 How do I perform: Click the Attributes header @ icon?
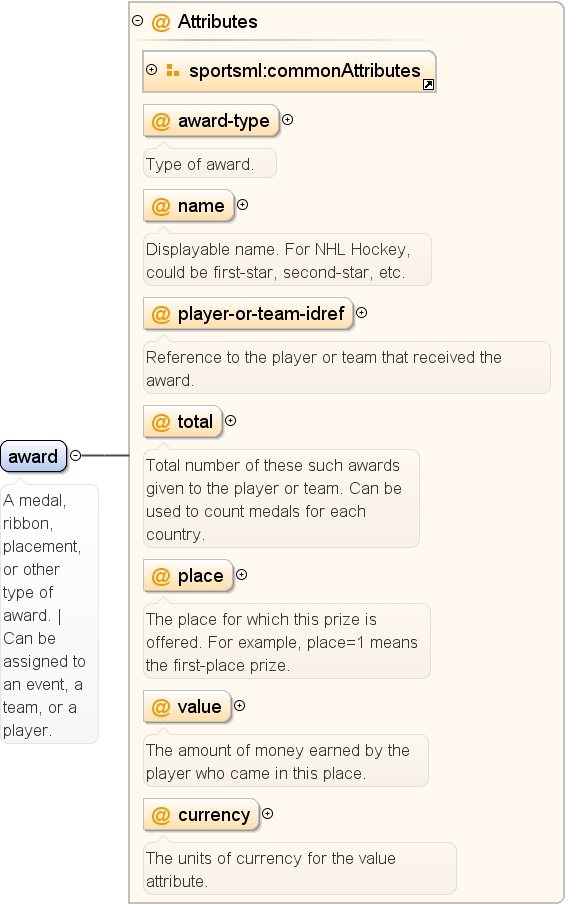[161, 22]
